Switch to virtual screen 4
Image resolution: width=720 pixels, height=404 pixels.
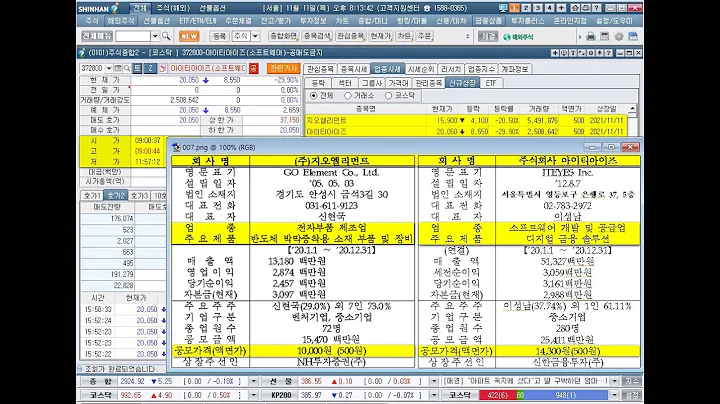pyautogui.click(x=549, y=8)
